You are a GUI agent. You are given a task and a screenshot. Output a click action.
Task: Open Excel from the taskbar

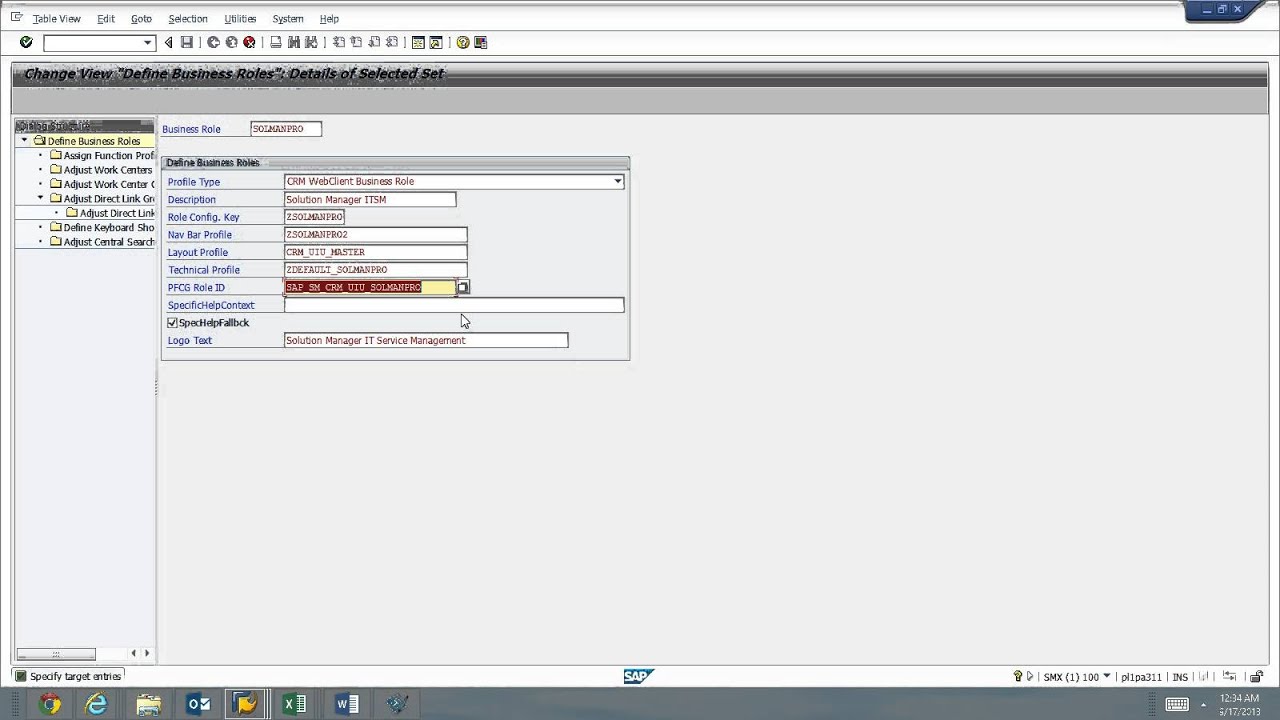point(295,704)
